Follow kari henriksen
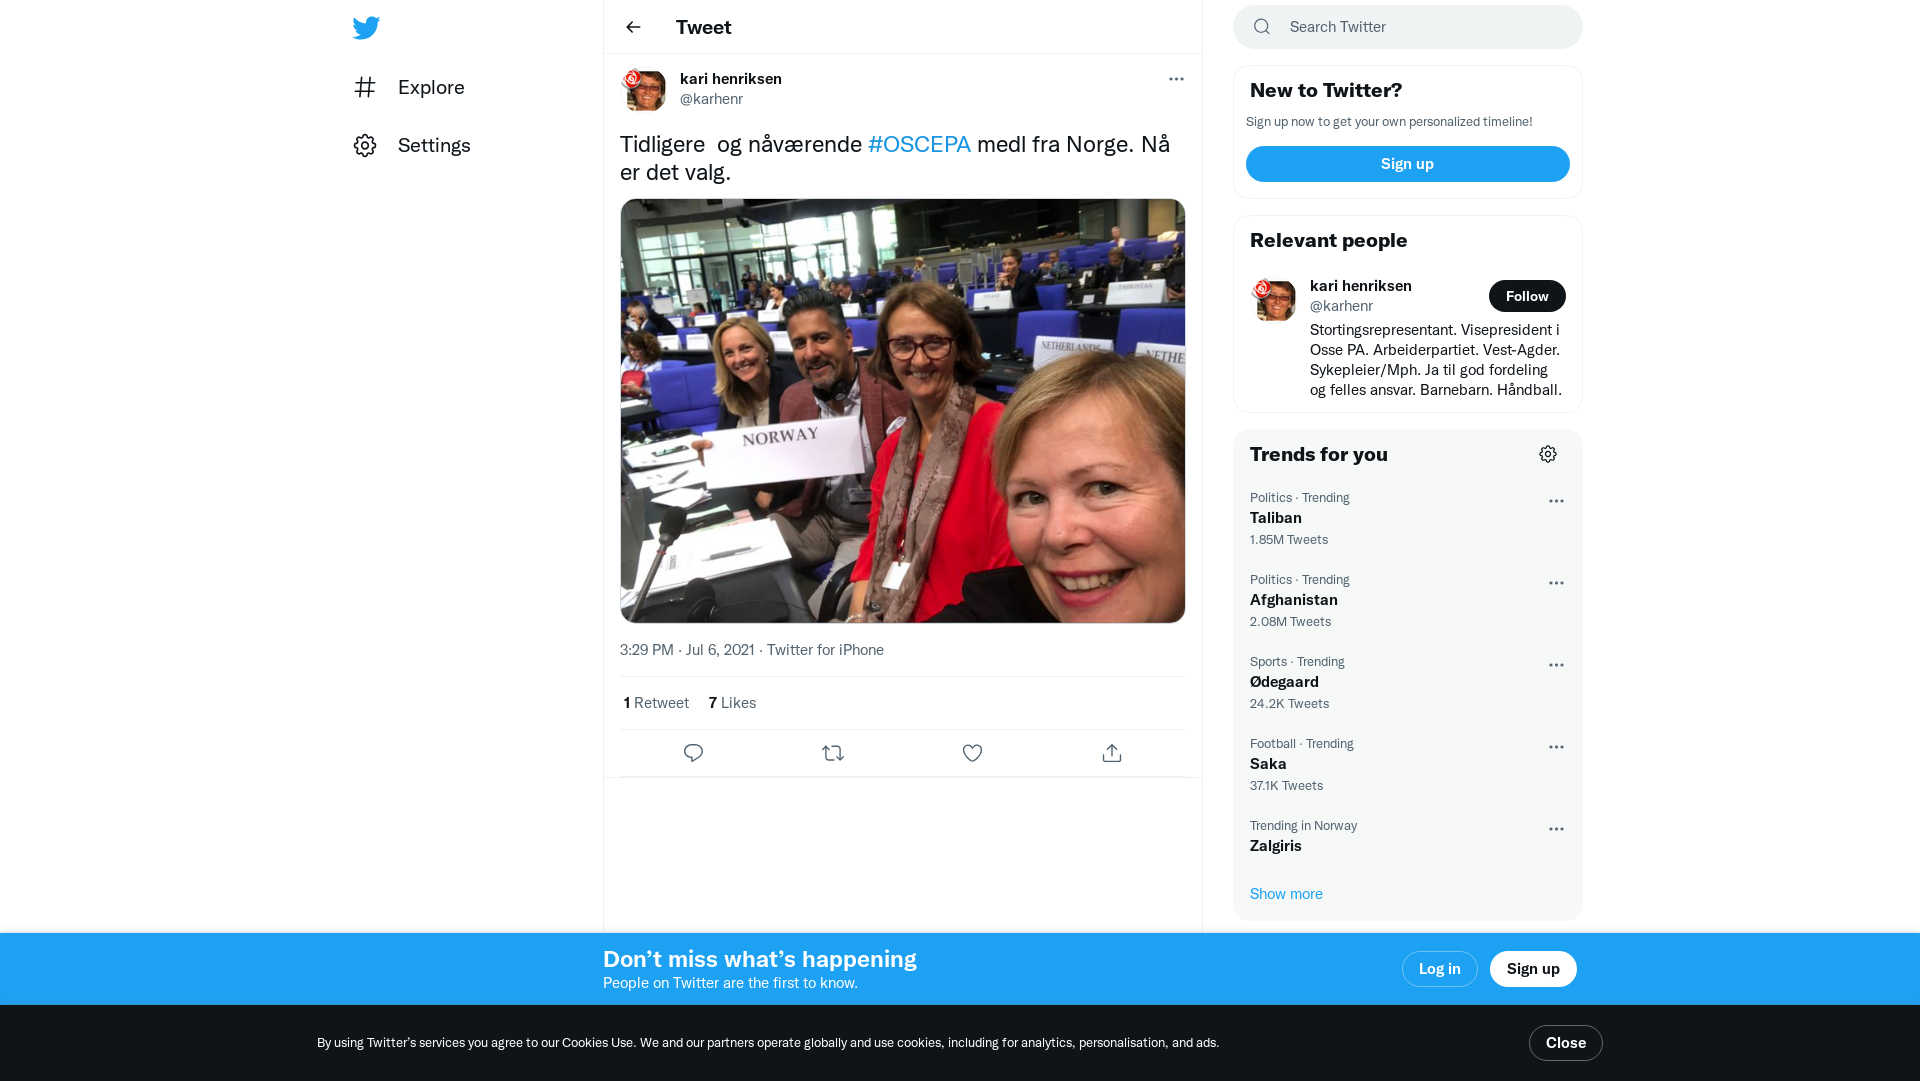 (x=1527, y=296)
